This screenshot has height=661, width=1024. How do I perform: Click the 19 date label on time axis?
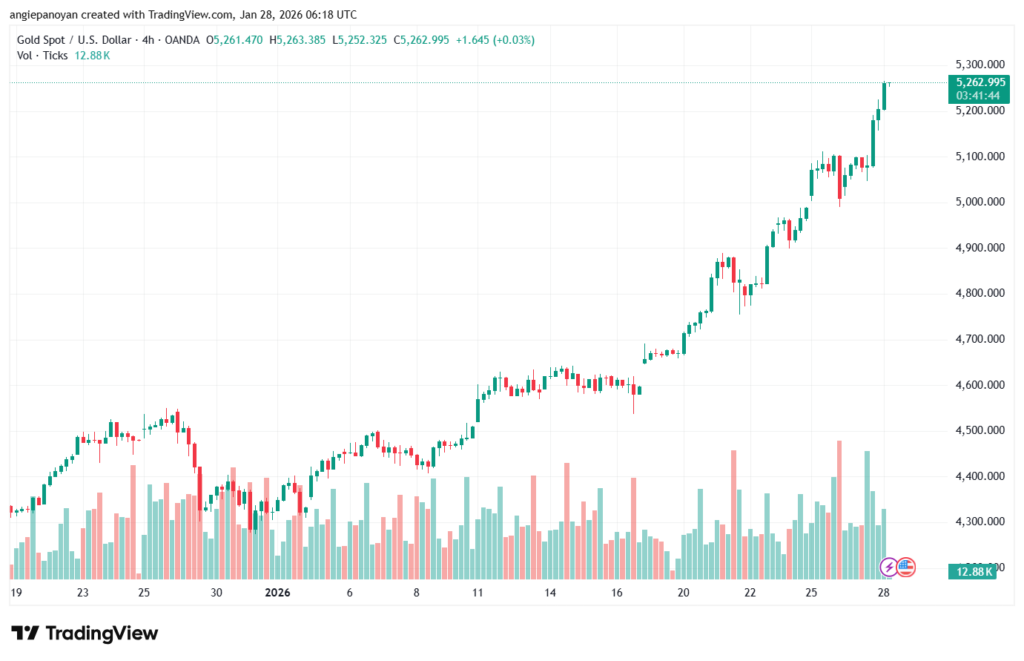(14, 593)
